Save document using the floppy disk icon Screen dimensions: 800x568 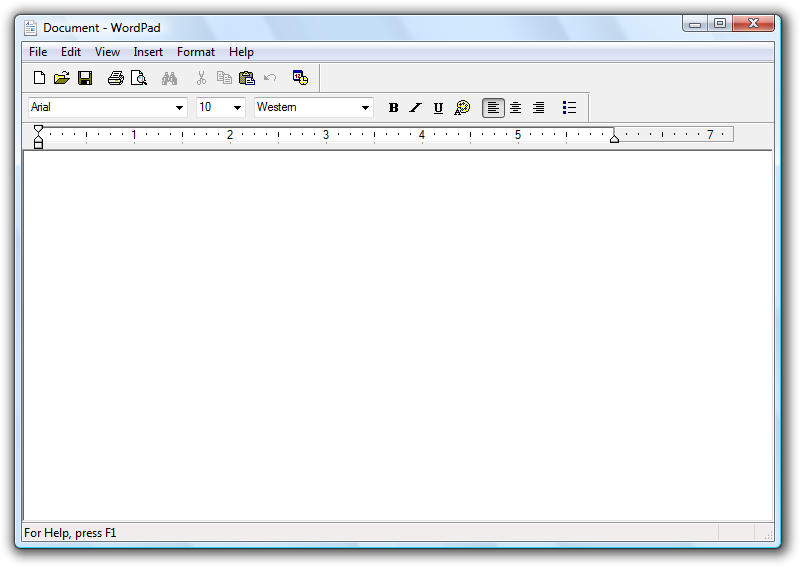pyautogui.click(x=85, y=78)
